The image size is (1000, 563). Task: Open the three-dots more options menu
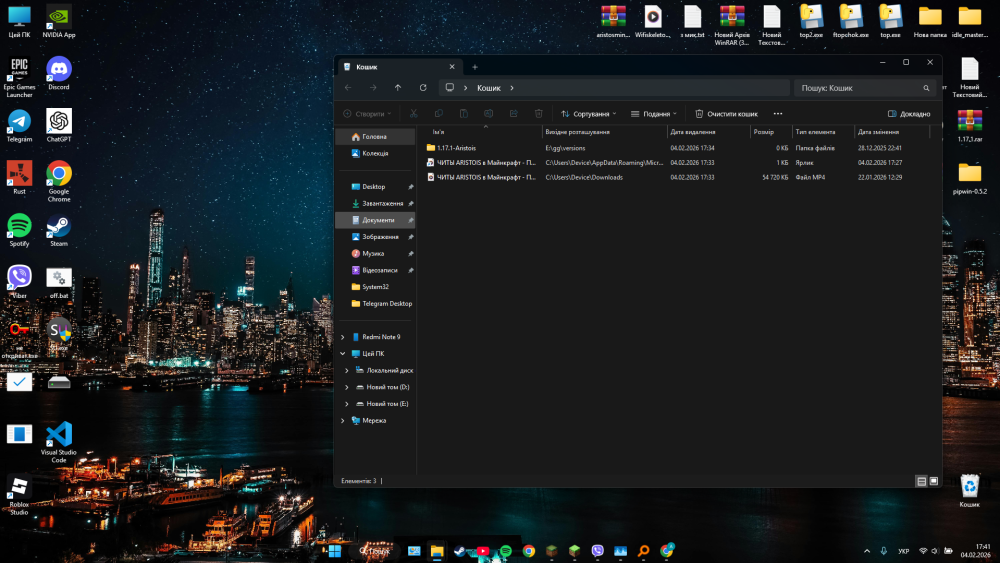click(x=778, y=113)
